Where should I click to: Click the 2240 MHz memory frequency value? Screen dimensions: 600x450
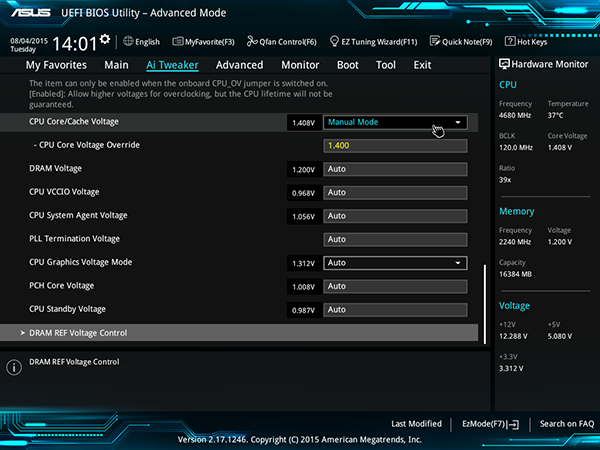[x=515, y=242]
